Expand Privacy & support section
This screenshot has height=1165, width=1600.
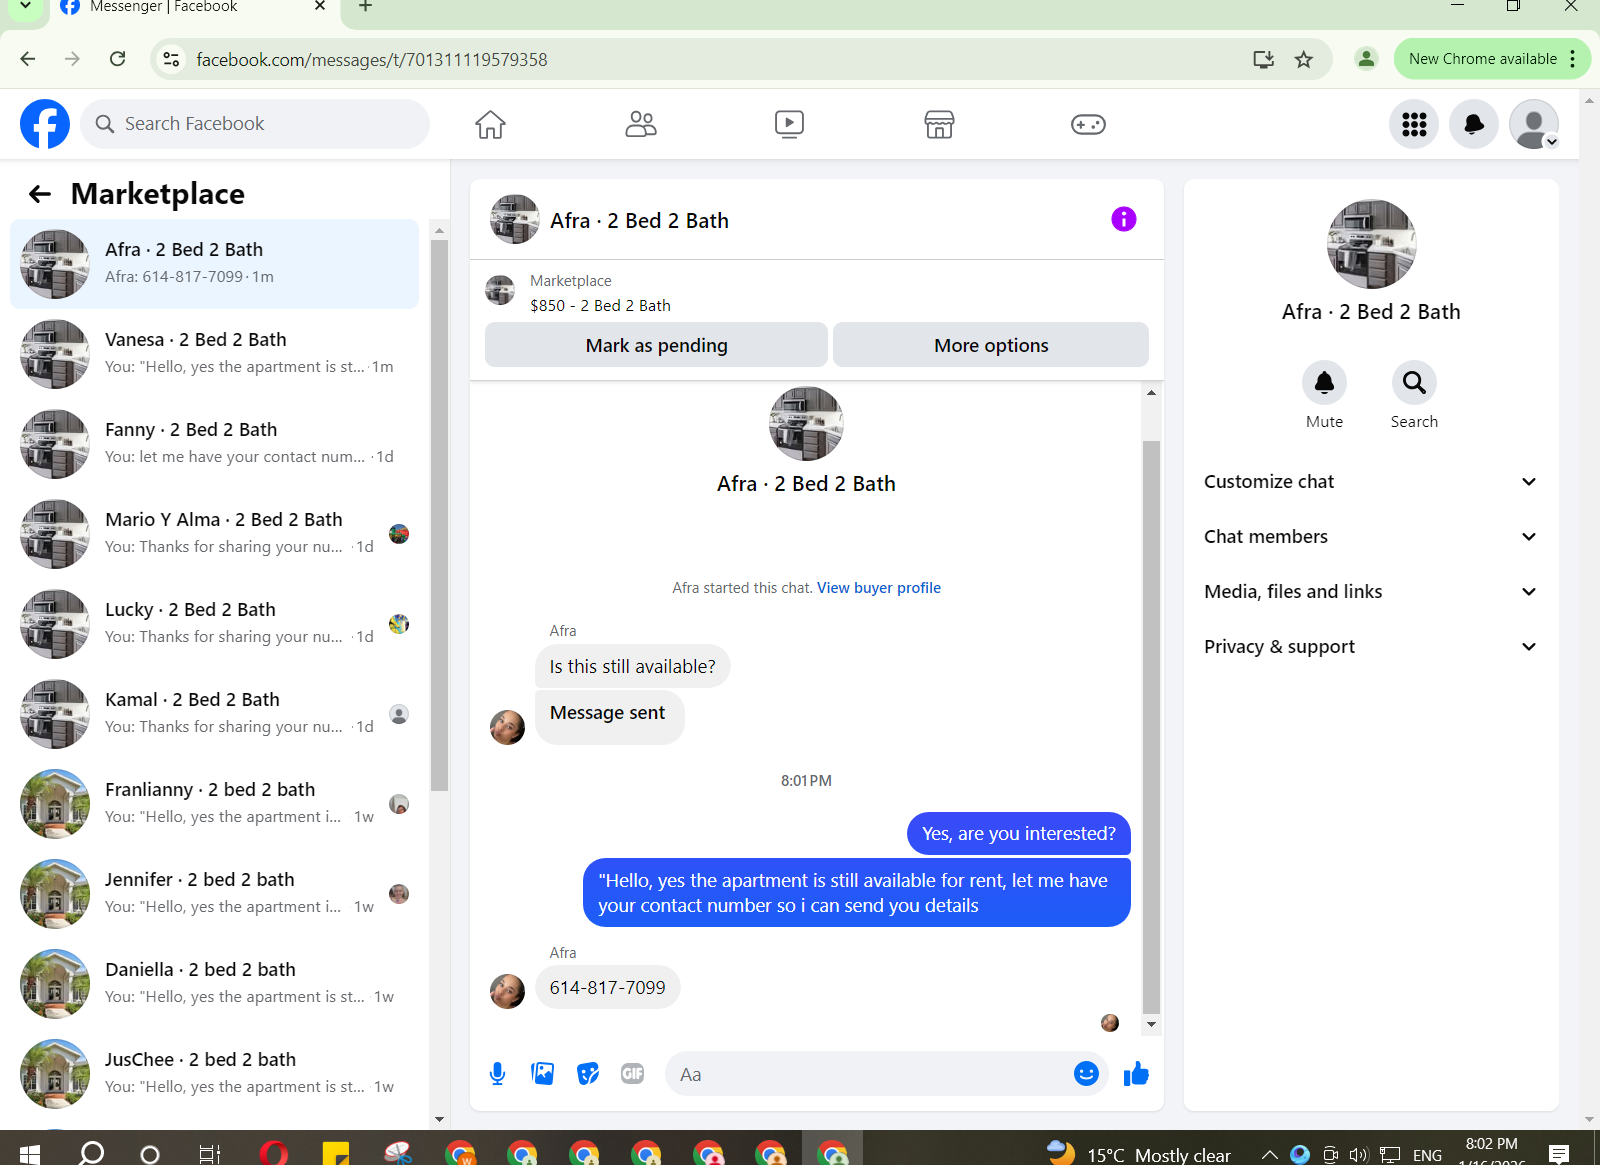click(x=1370, y=647)
